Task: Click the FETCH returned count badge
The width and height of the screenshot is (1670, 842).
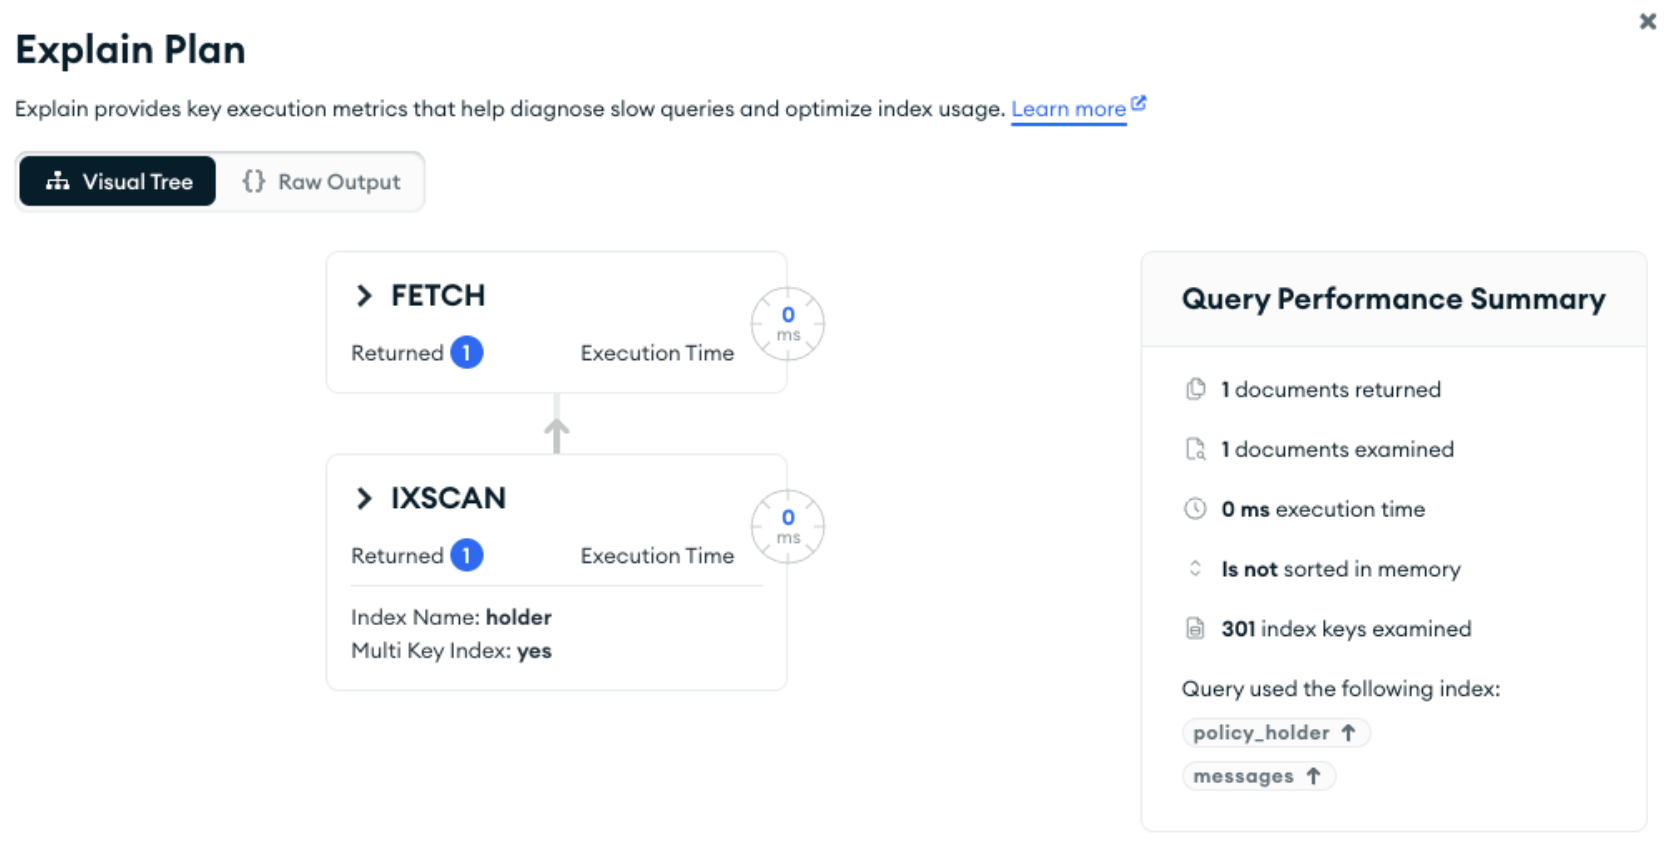Action: point(466,353)
